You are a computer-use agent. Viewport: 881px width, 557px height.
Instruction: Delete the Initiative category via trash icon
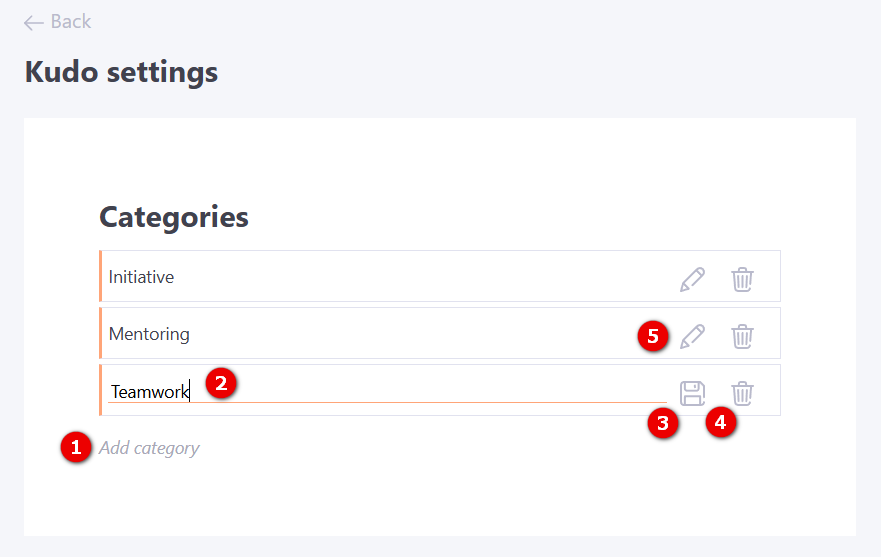tap(742, 279)
